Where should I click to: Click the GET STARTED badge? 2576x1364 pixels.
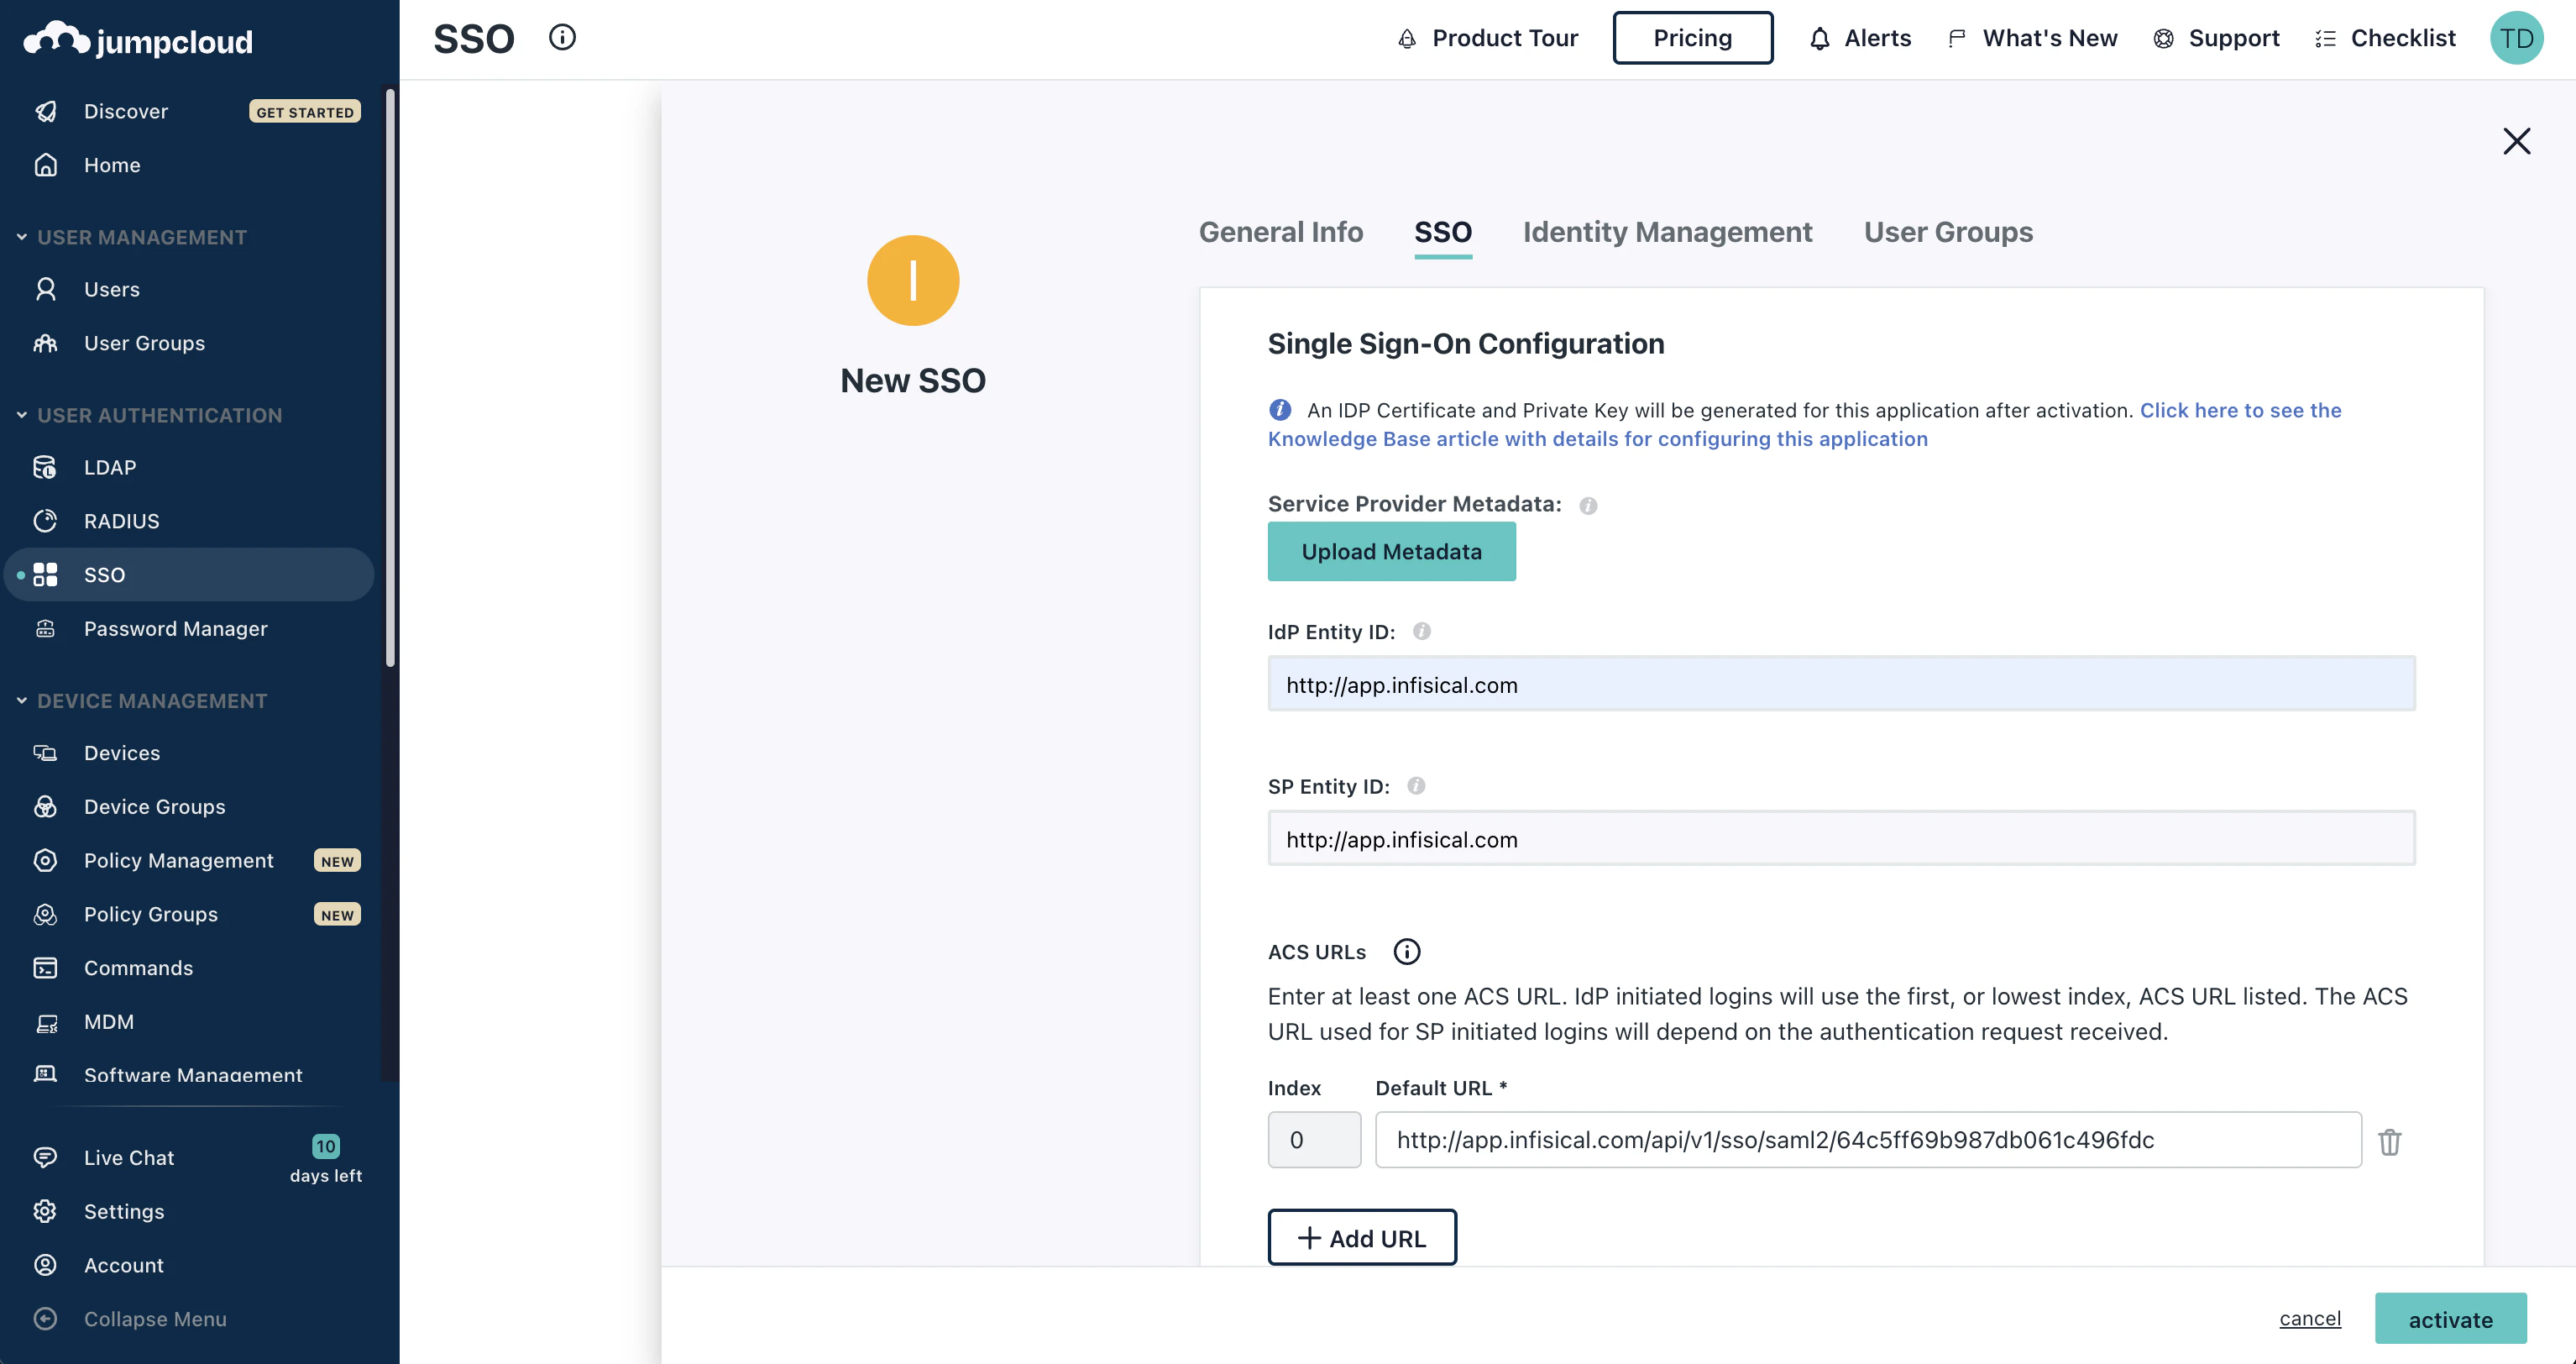[305, 112]
